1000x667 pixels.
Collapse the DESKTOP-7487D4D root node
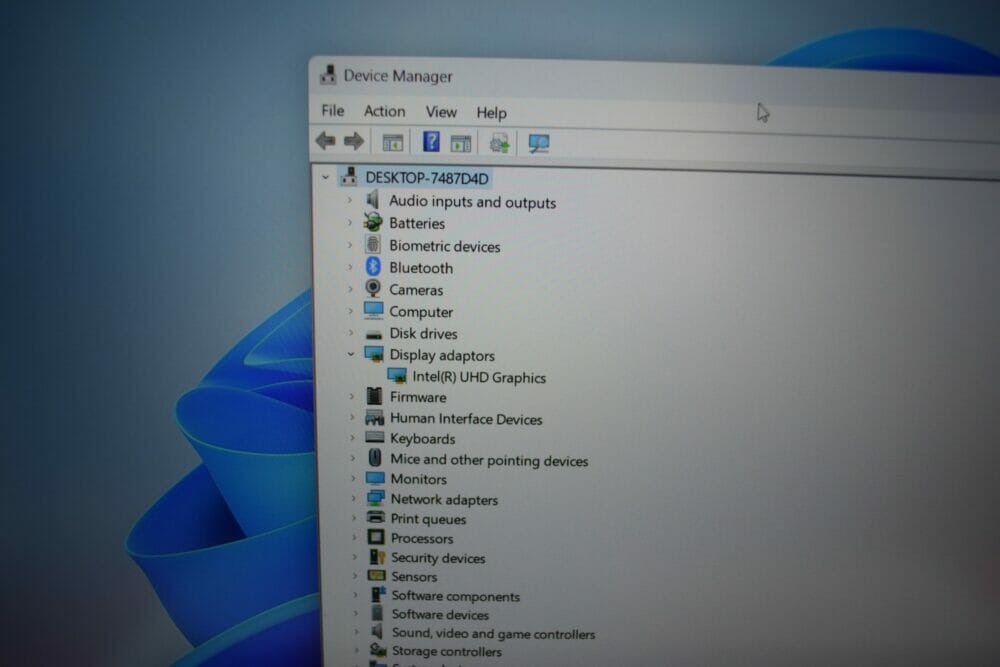326,177
